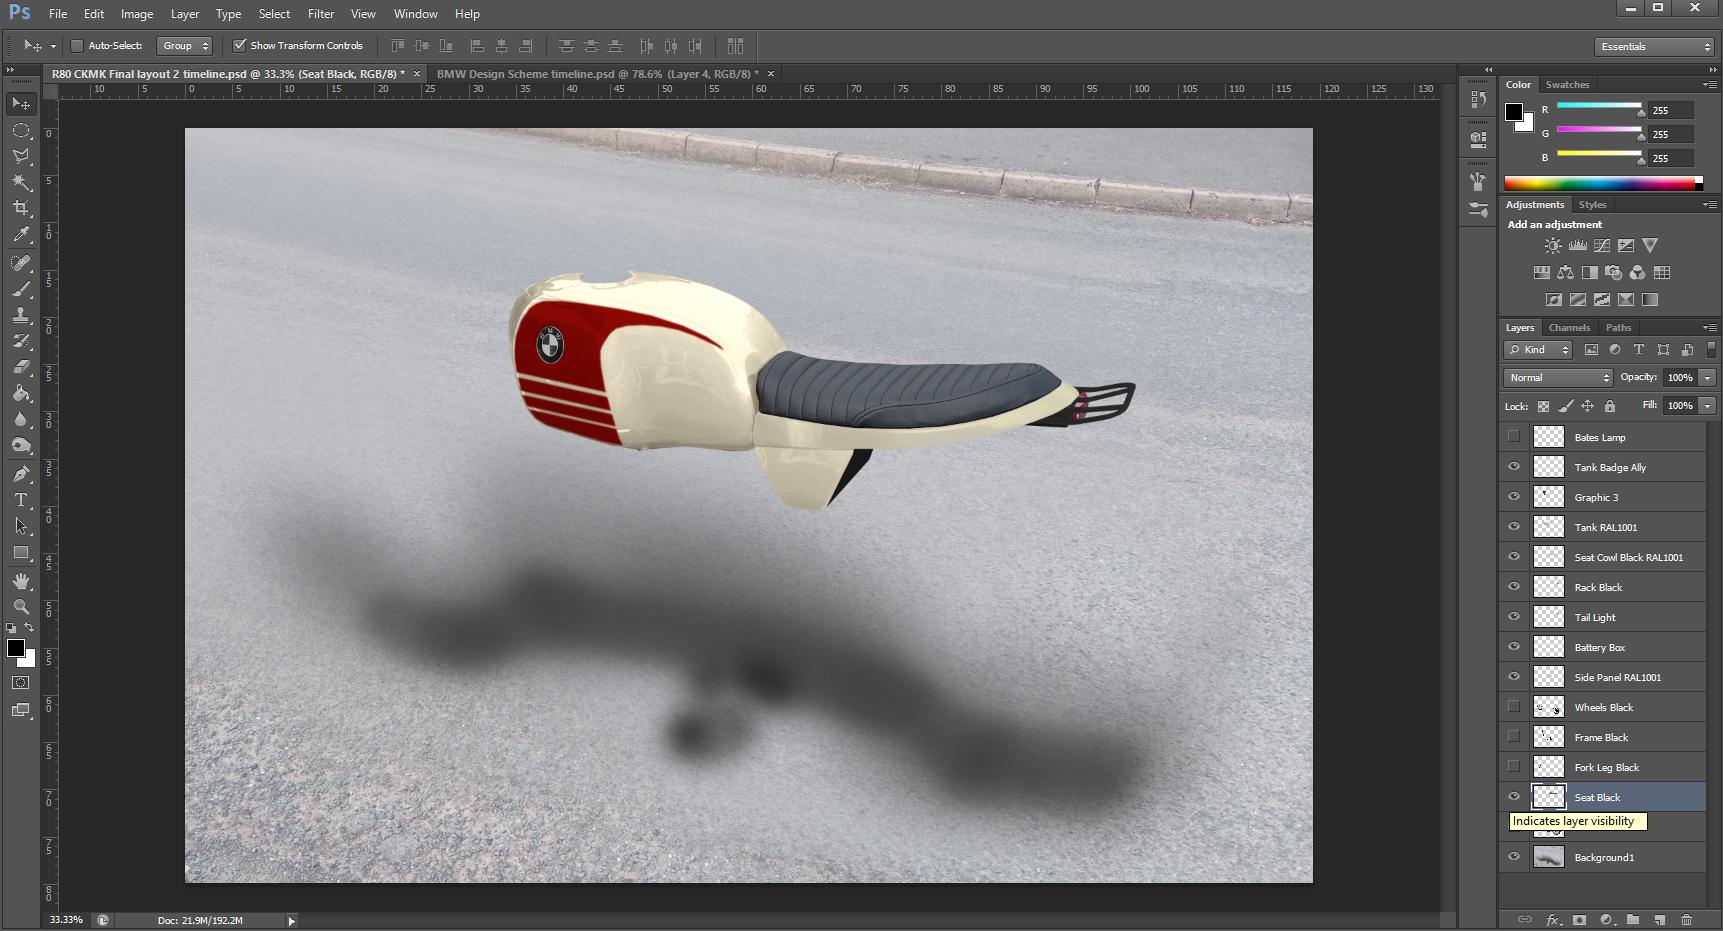Click the zoom percentage field 33.33%

tap(66, 920)
